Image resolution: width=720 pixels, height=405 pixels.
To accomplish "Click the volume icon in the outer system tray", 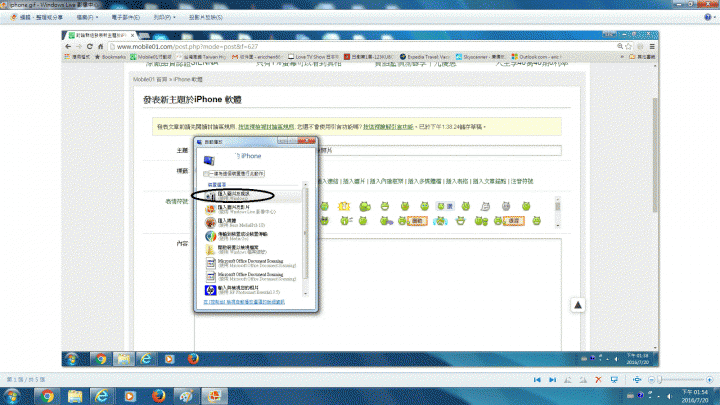I will pos(669,396).
